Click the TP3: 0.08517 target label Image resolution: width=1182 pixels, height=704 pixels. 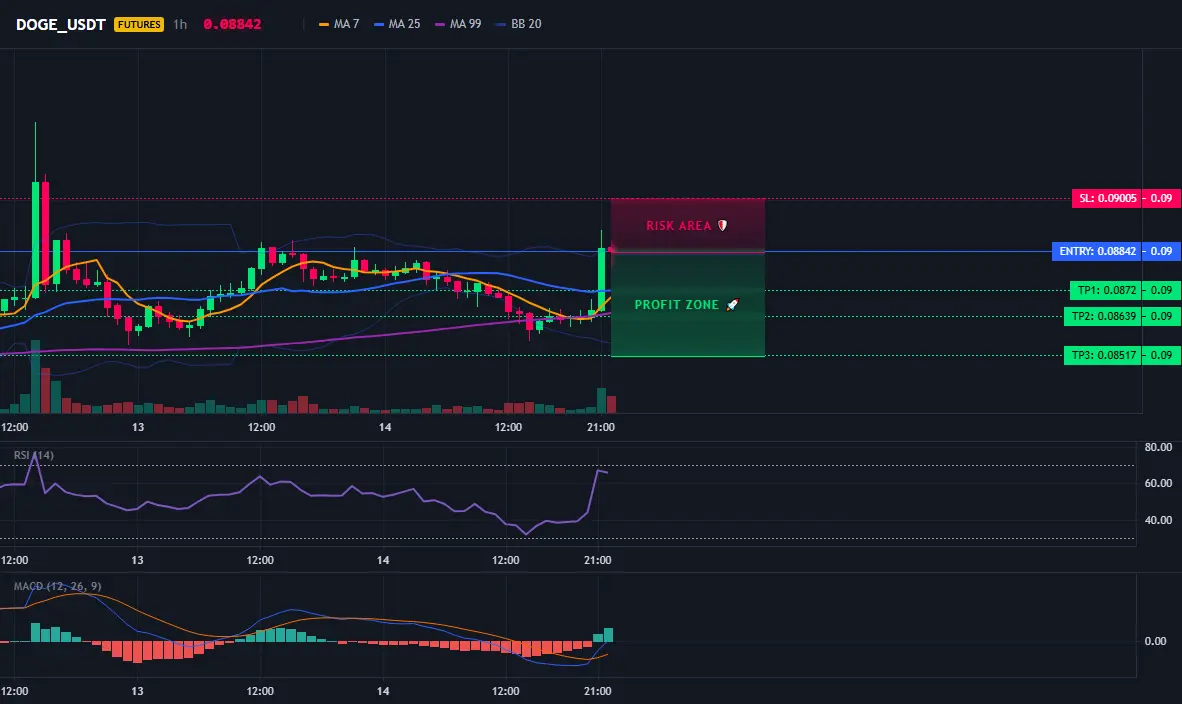[x=1103, y=355]
